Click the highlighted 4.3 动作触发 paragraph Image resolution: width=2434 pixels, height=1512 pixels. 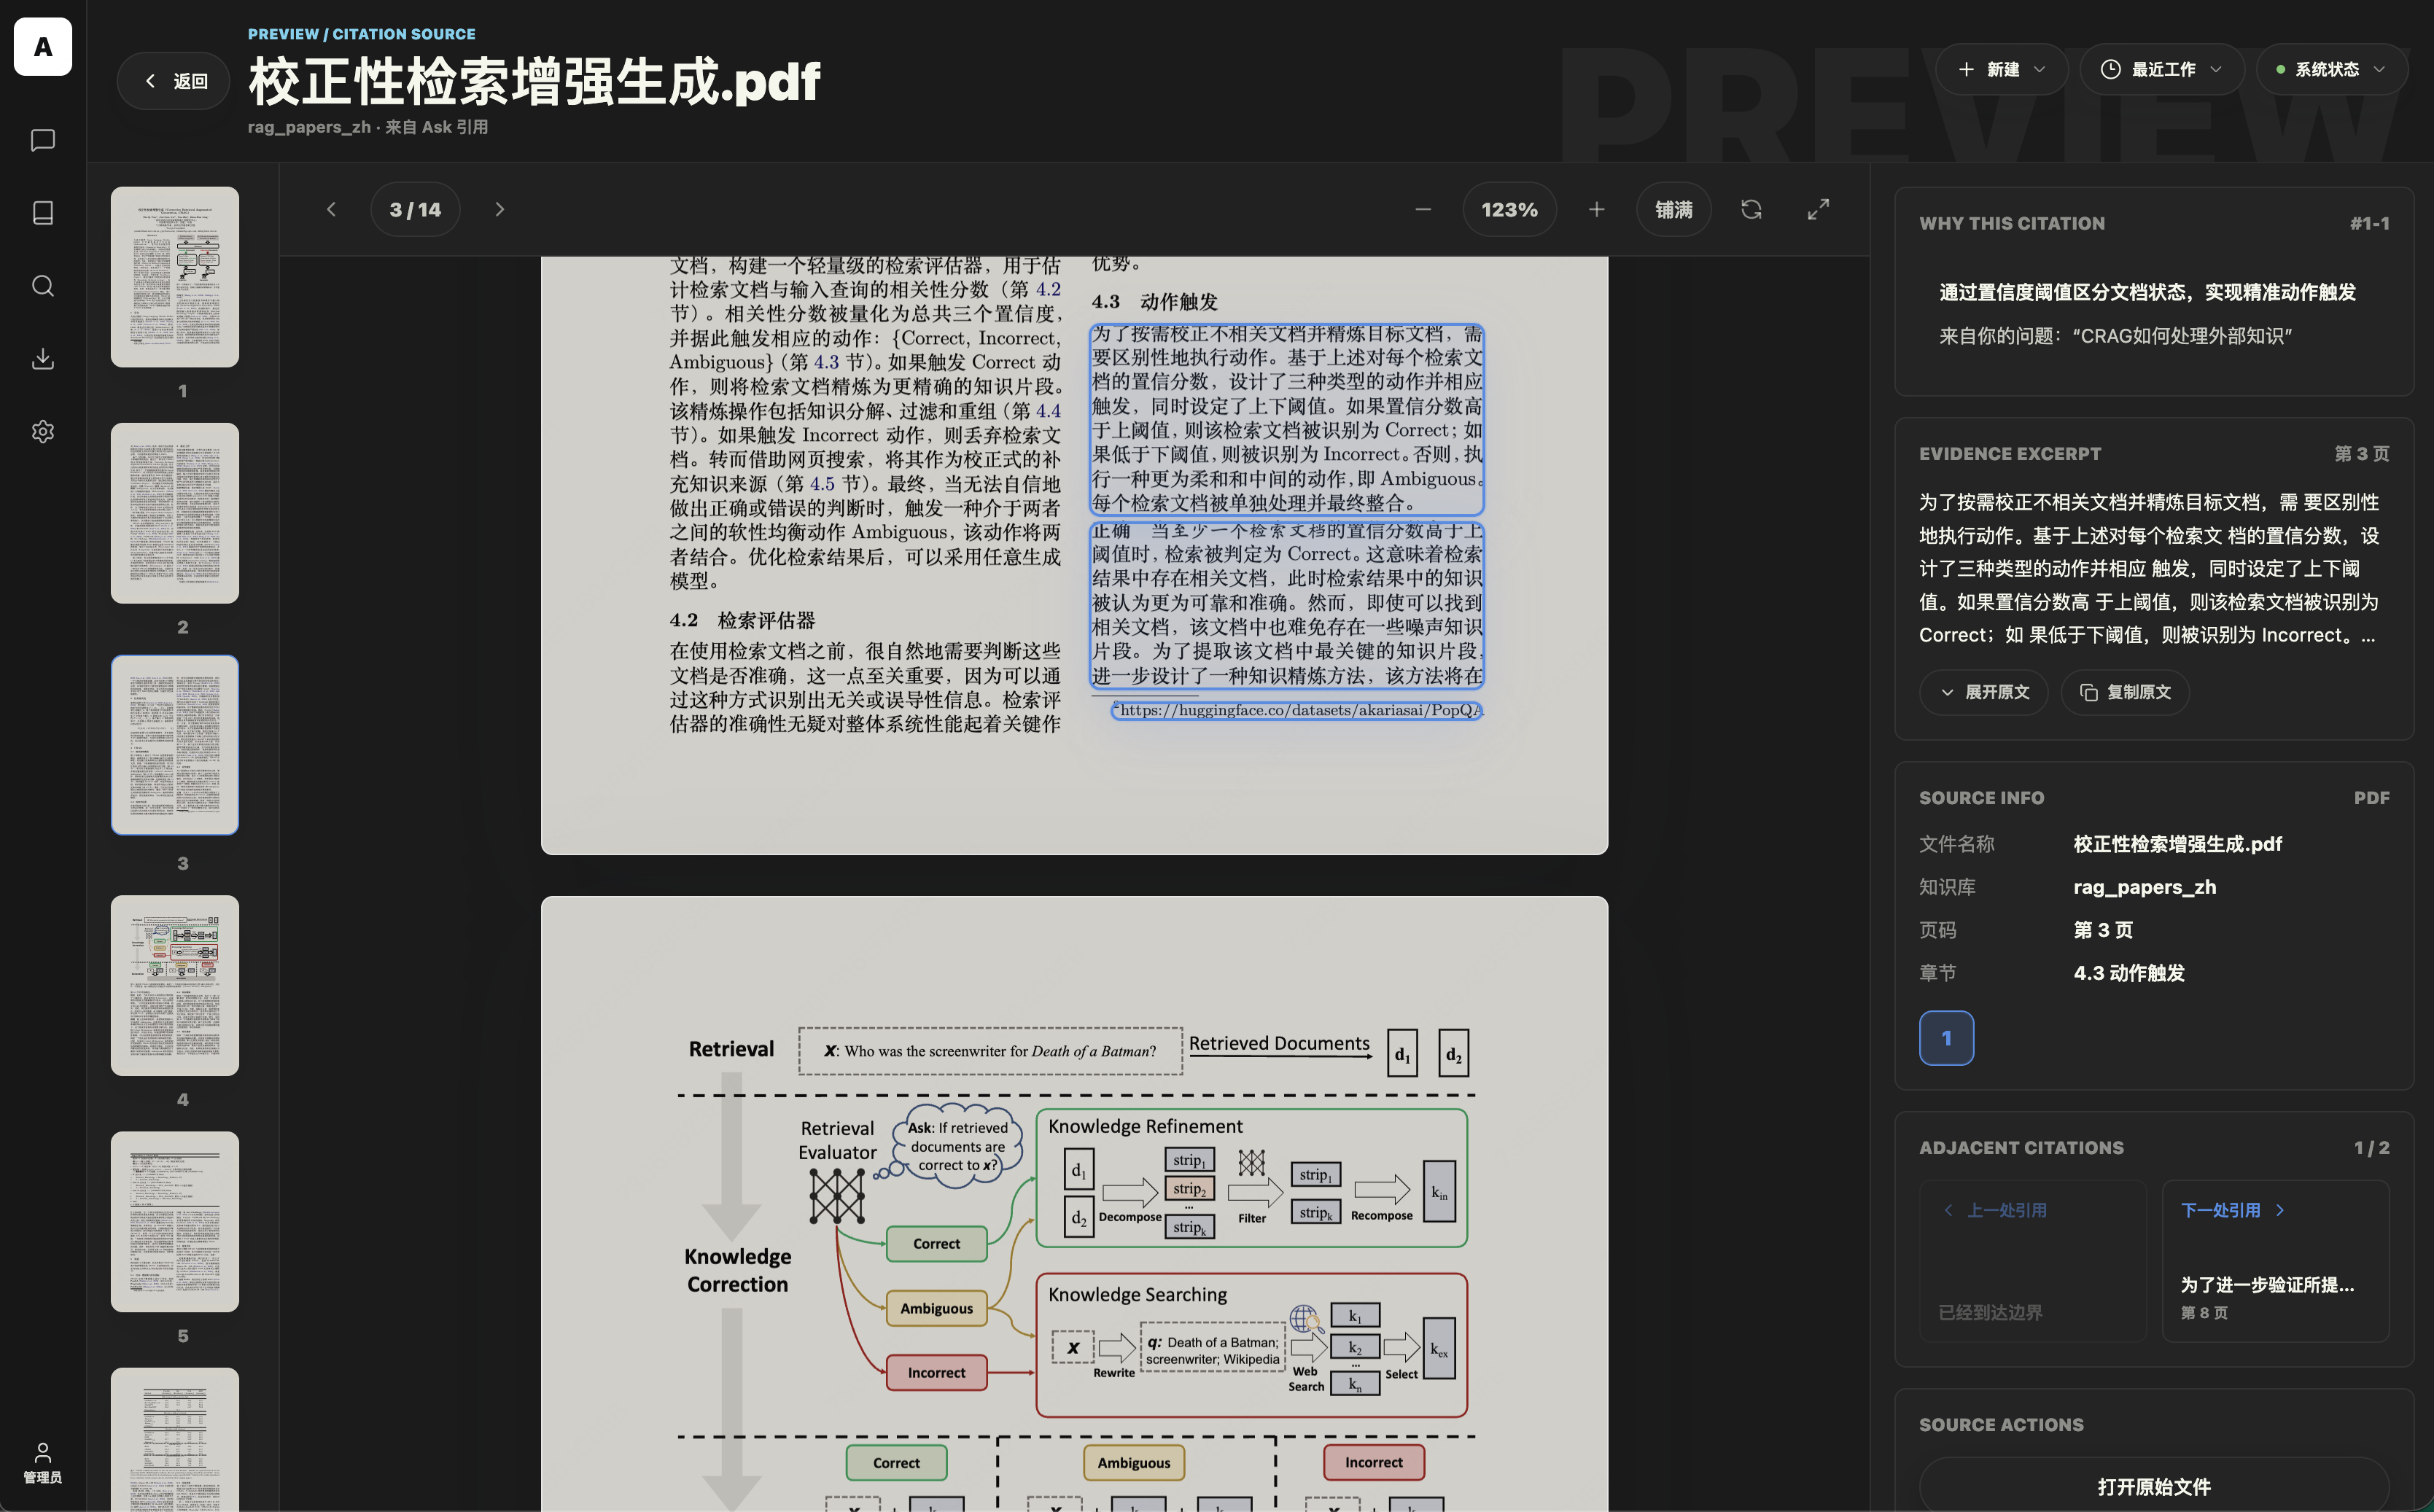[x=1287, y=419]
